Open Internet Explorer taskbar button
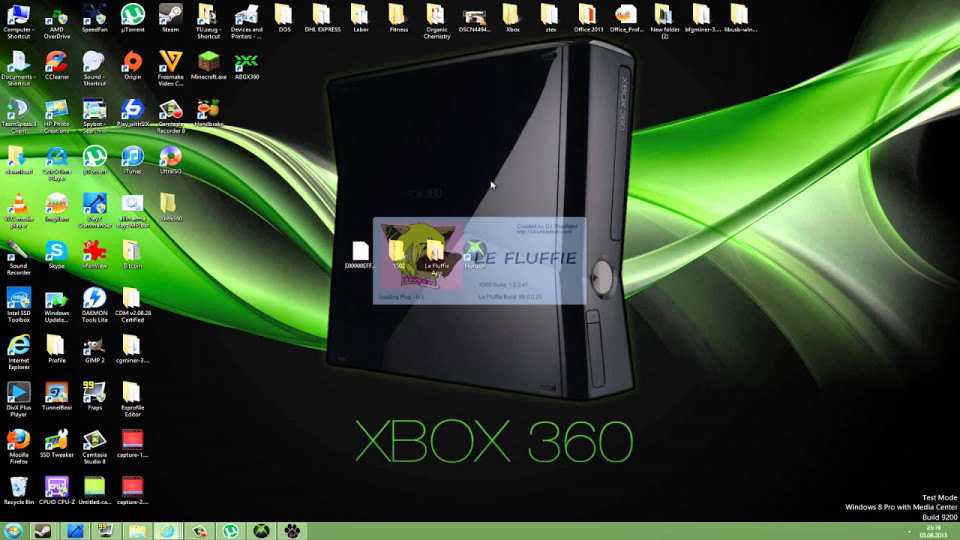960x540 pixels. pos(167,531)
